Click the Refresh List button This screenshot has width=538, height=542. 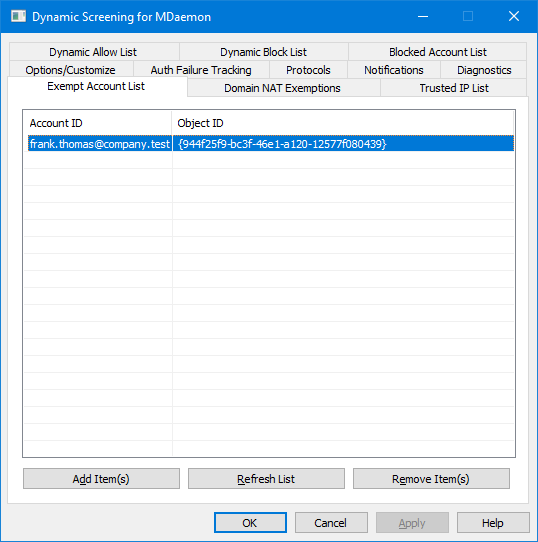(x=266, y=479)
